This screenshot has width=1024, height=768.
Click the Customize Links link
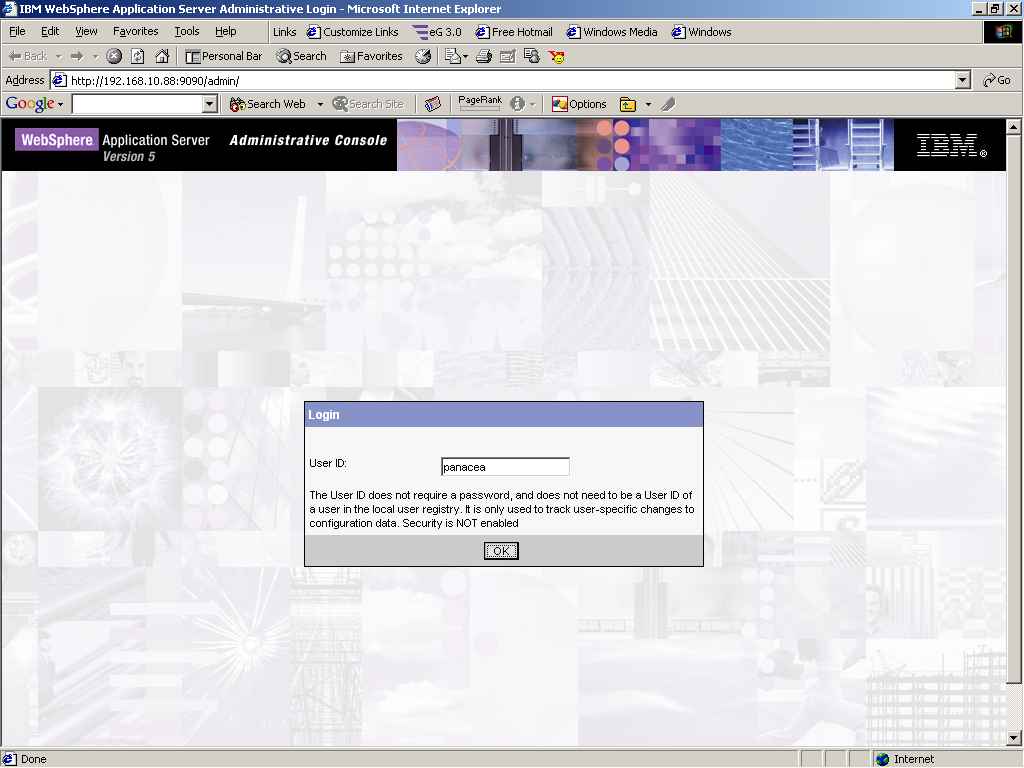[353, 32]
